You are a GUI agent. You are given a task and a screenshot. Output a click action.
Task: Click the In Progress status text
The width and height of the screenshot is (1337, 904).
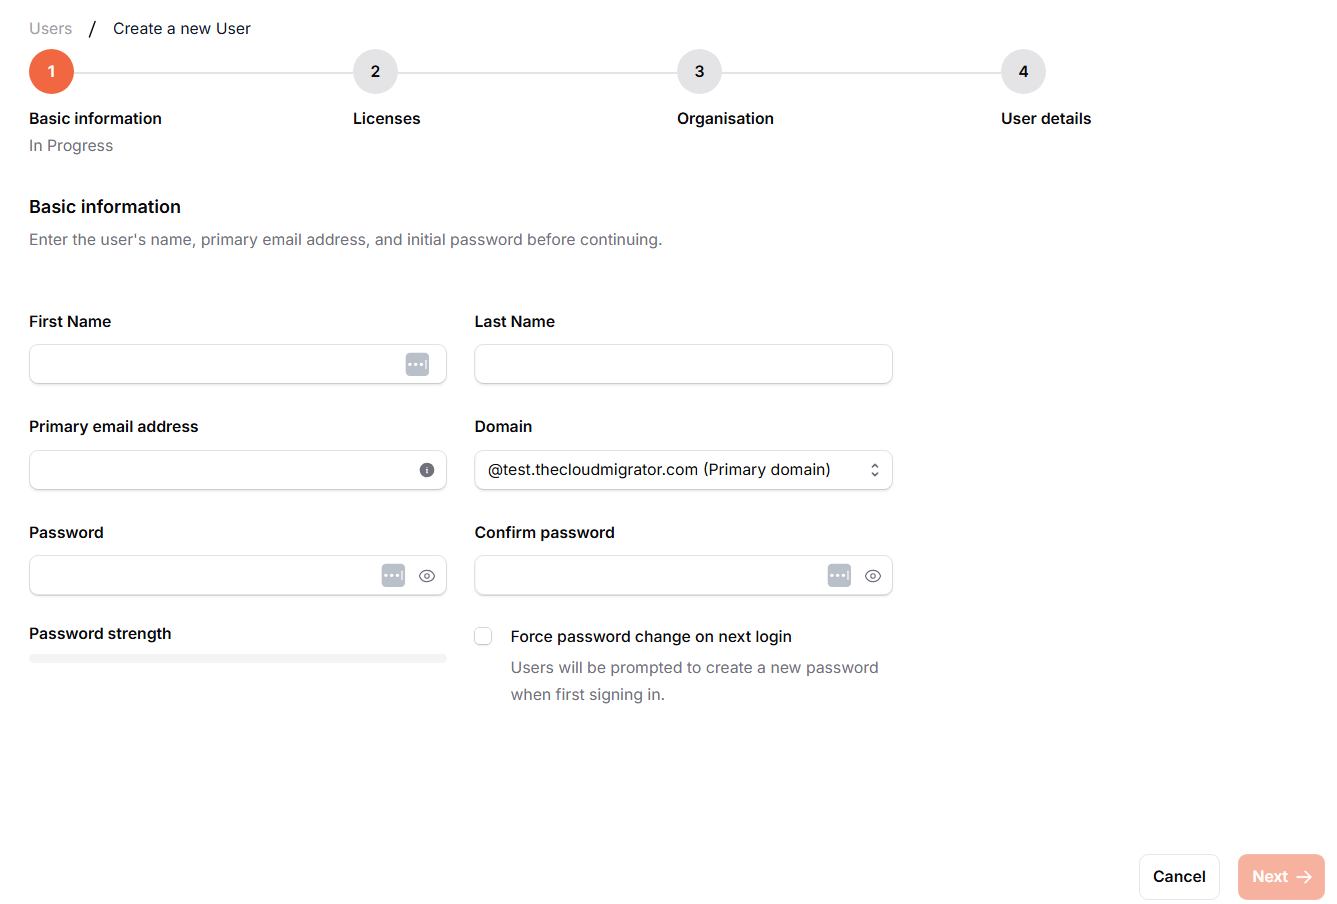tap(71, 146)
